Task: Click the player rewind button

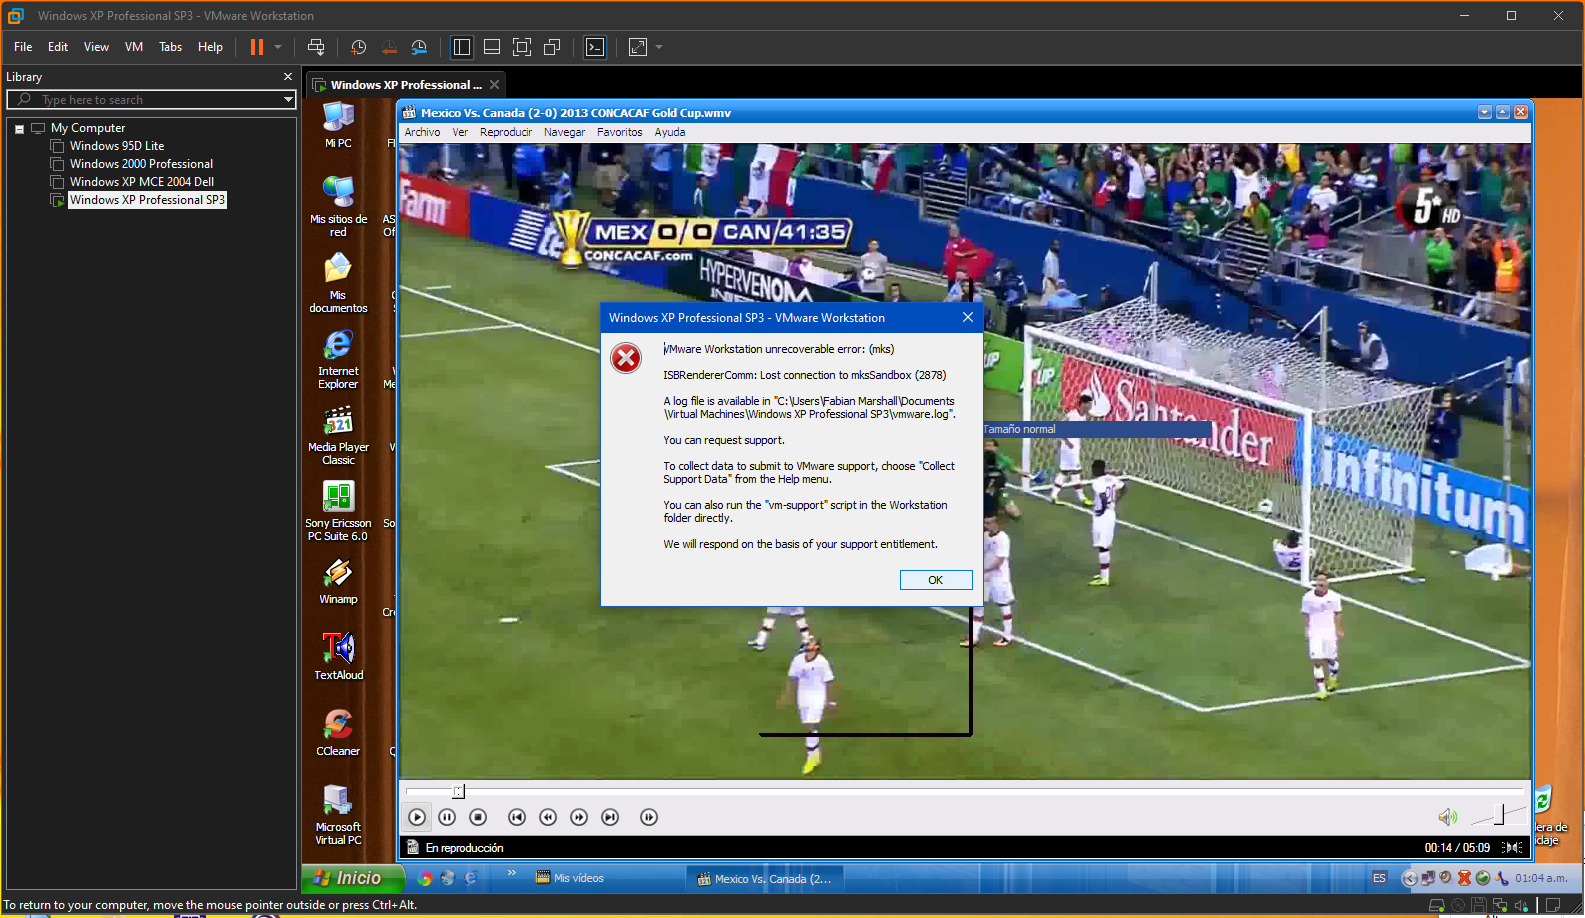Action: point(548,817)
